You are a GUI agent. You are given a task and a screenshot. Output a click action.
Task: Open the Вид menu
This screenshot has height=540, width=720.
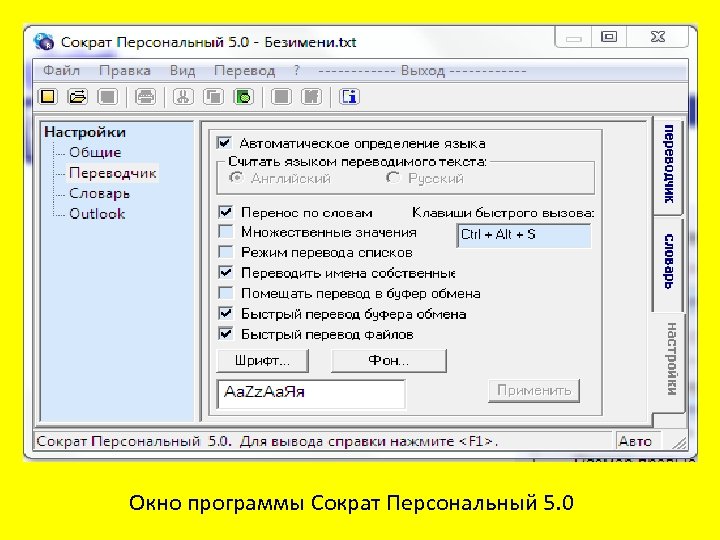pyautogui.click(x=182, y=71)
